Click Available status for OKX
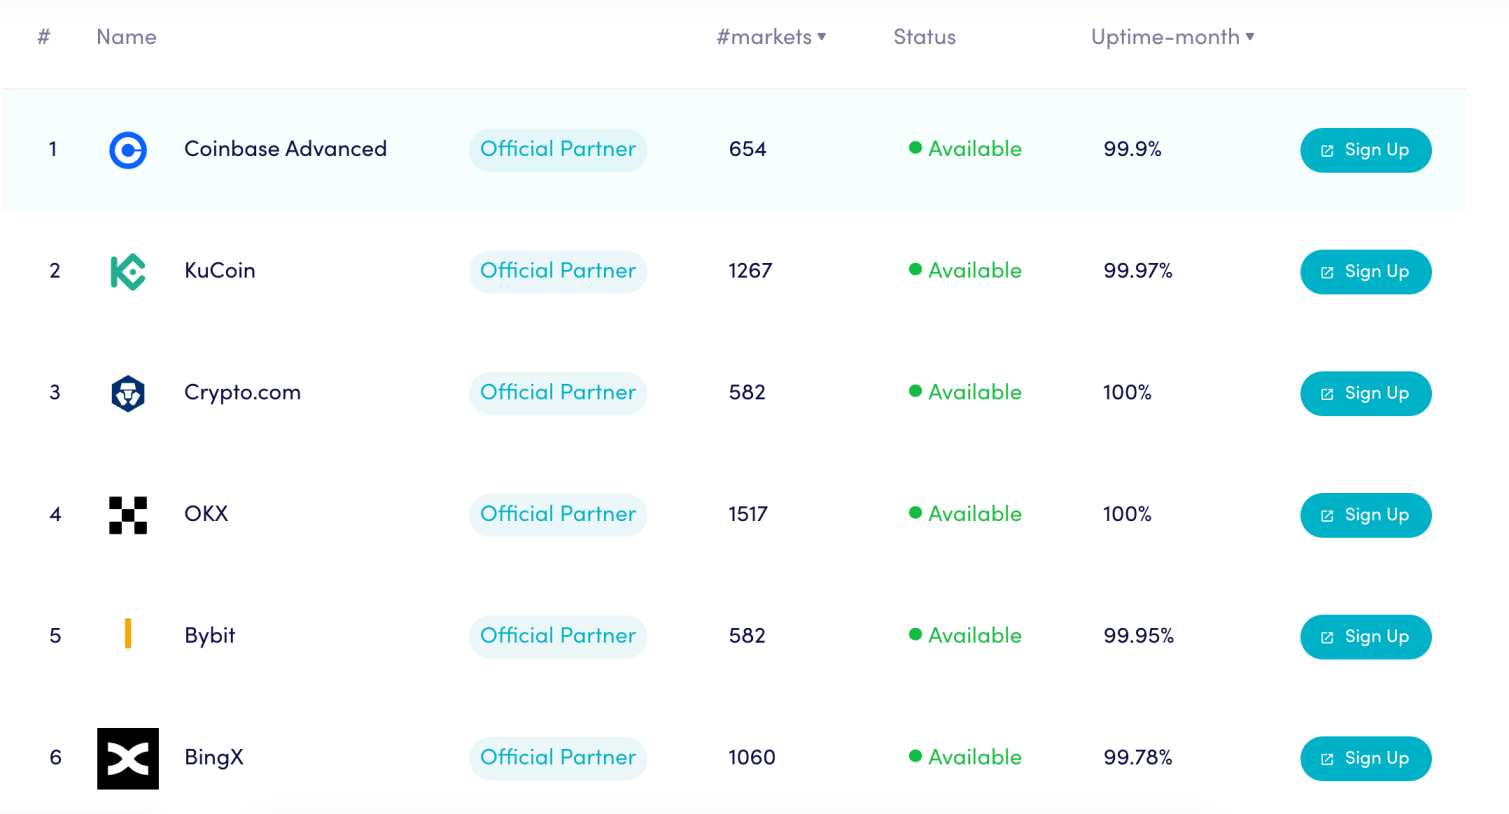The width and height of the screenshot is (1509, 814). [965, 514]
